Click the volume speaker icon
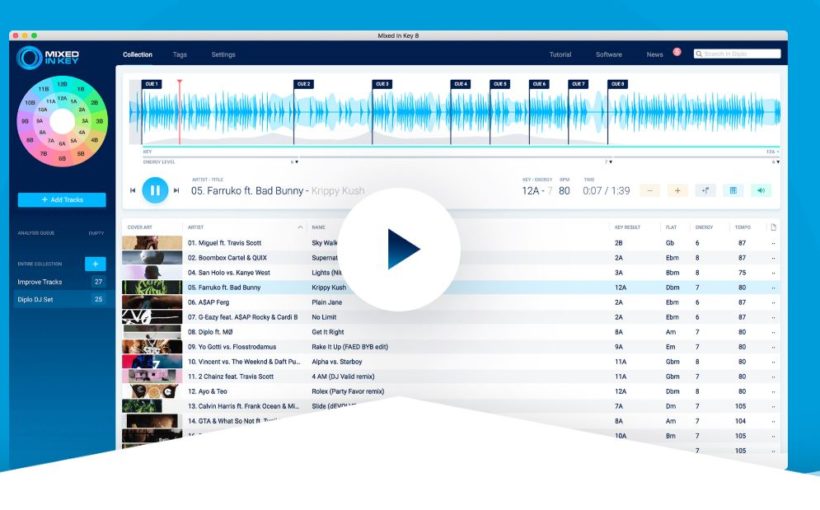Viewport: 820px width, 510px height. (761, 190)
